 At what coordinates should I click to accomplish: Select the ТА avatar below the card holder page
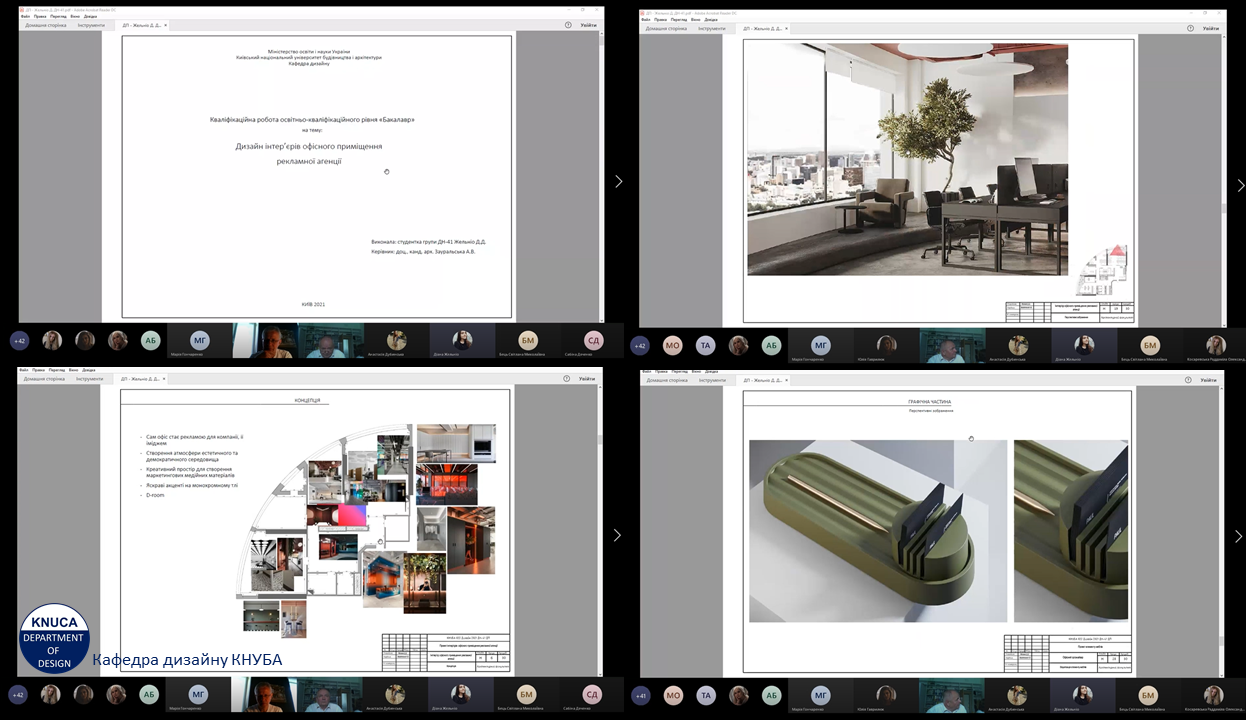(705, 695)
